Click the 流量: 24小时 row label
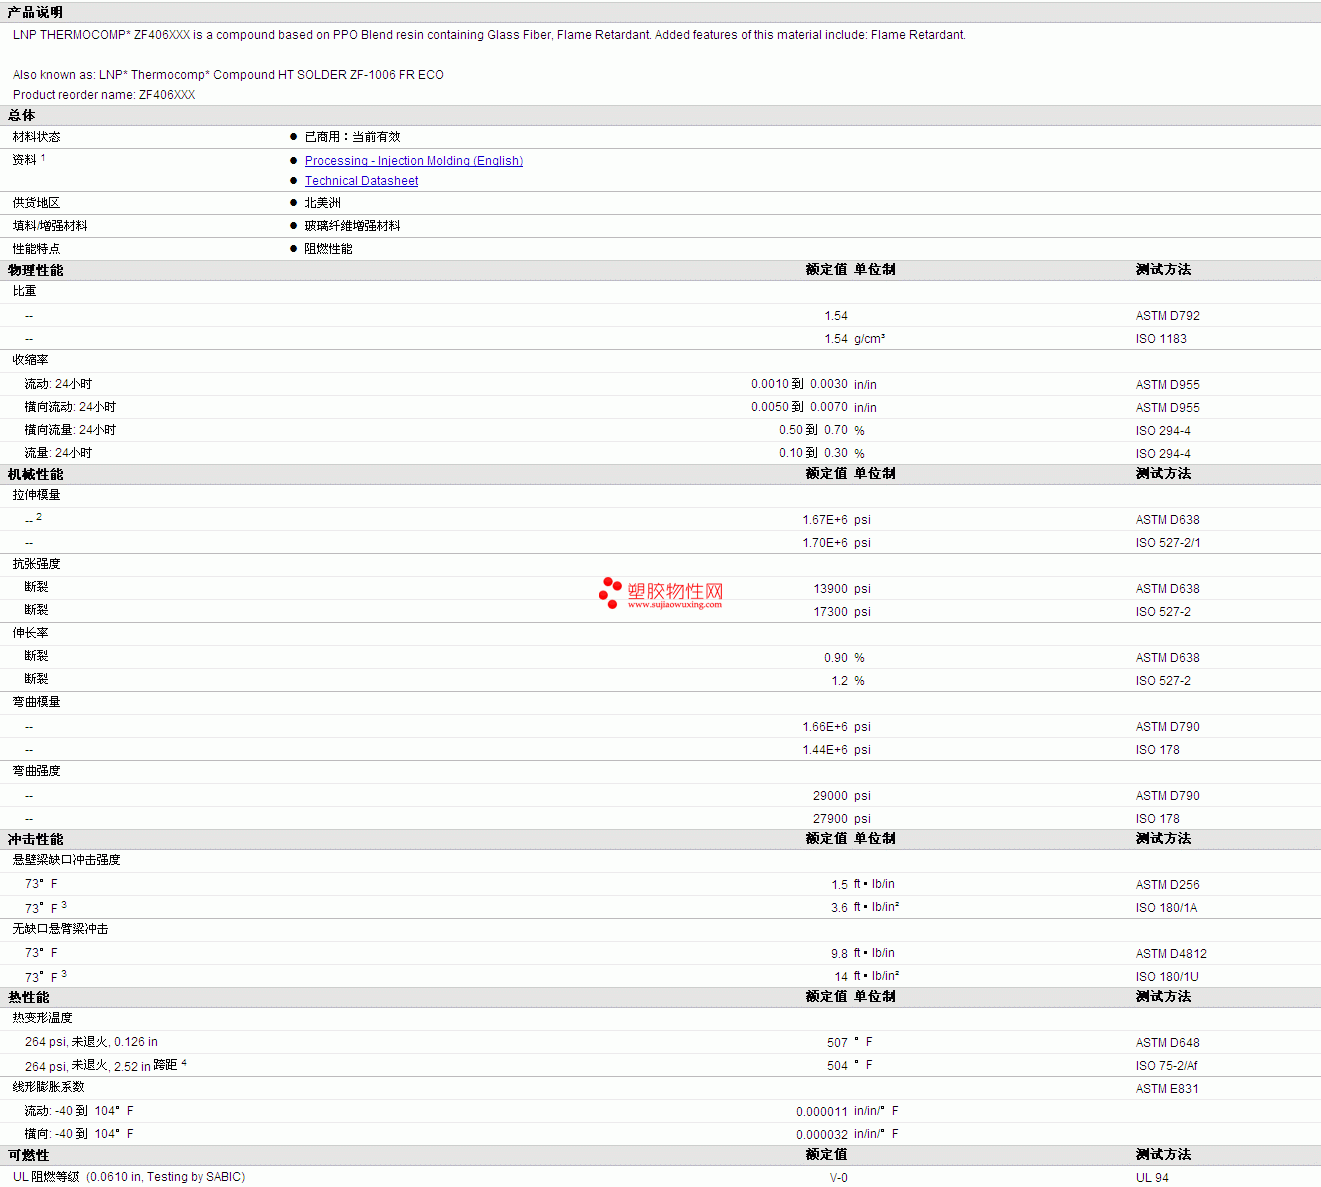This screenshot has height=1187, width=1321. pyautogui.click(x=58, y=453)
